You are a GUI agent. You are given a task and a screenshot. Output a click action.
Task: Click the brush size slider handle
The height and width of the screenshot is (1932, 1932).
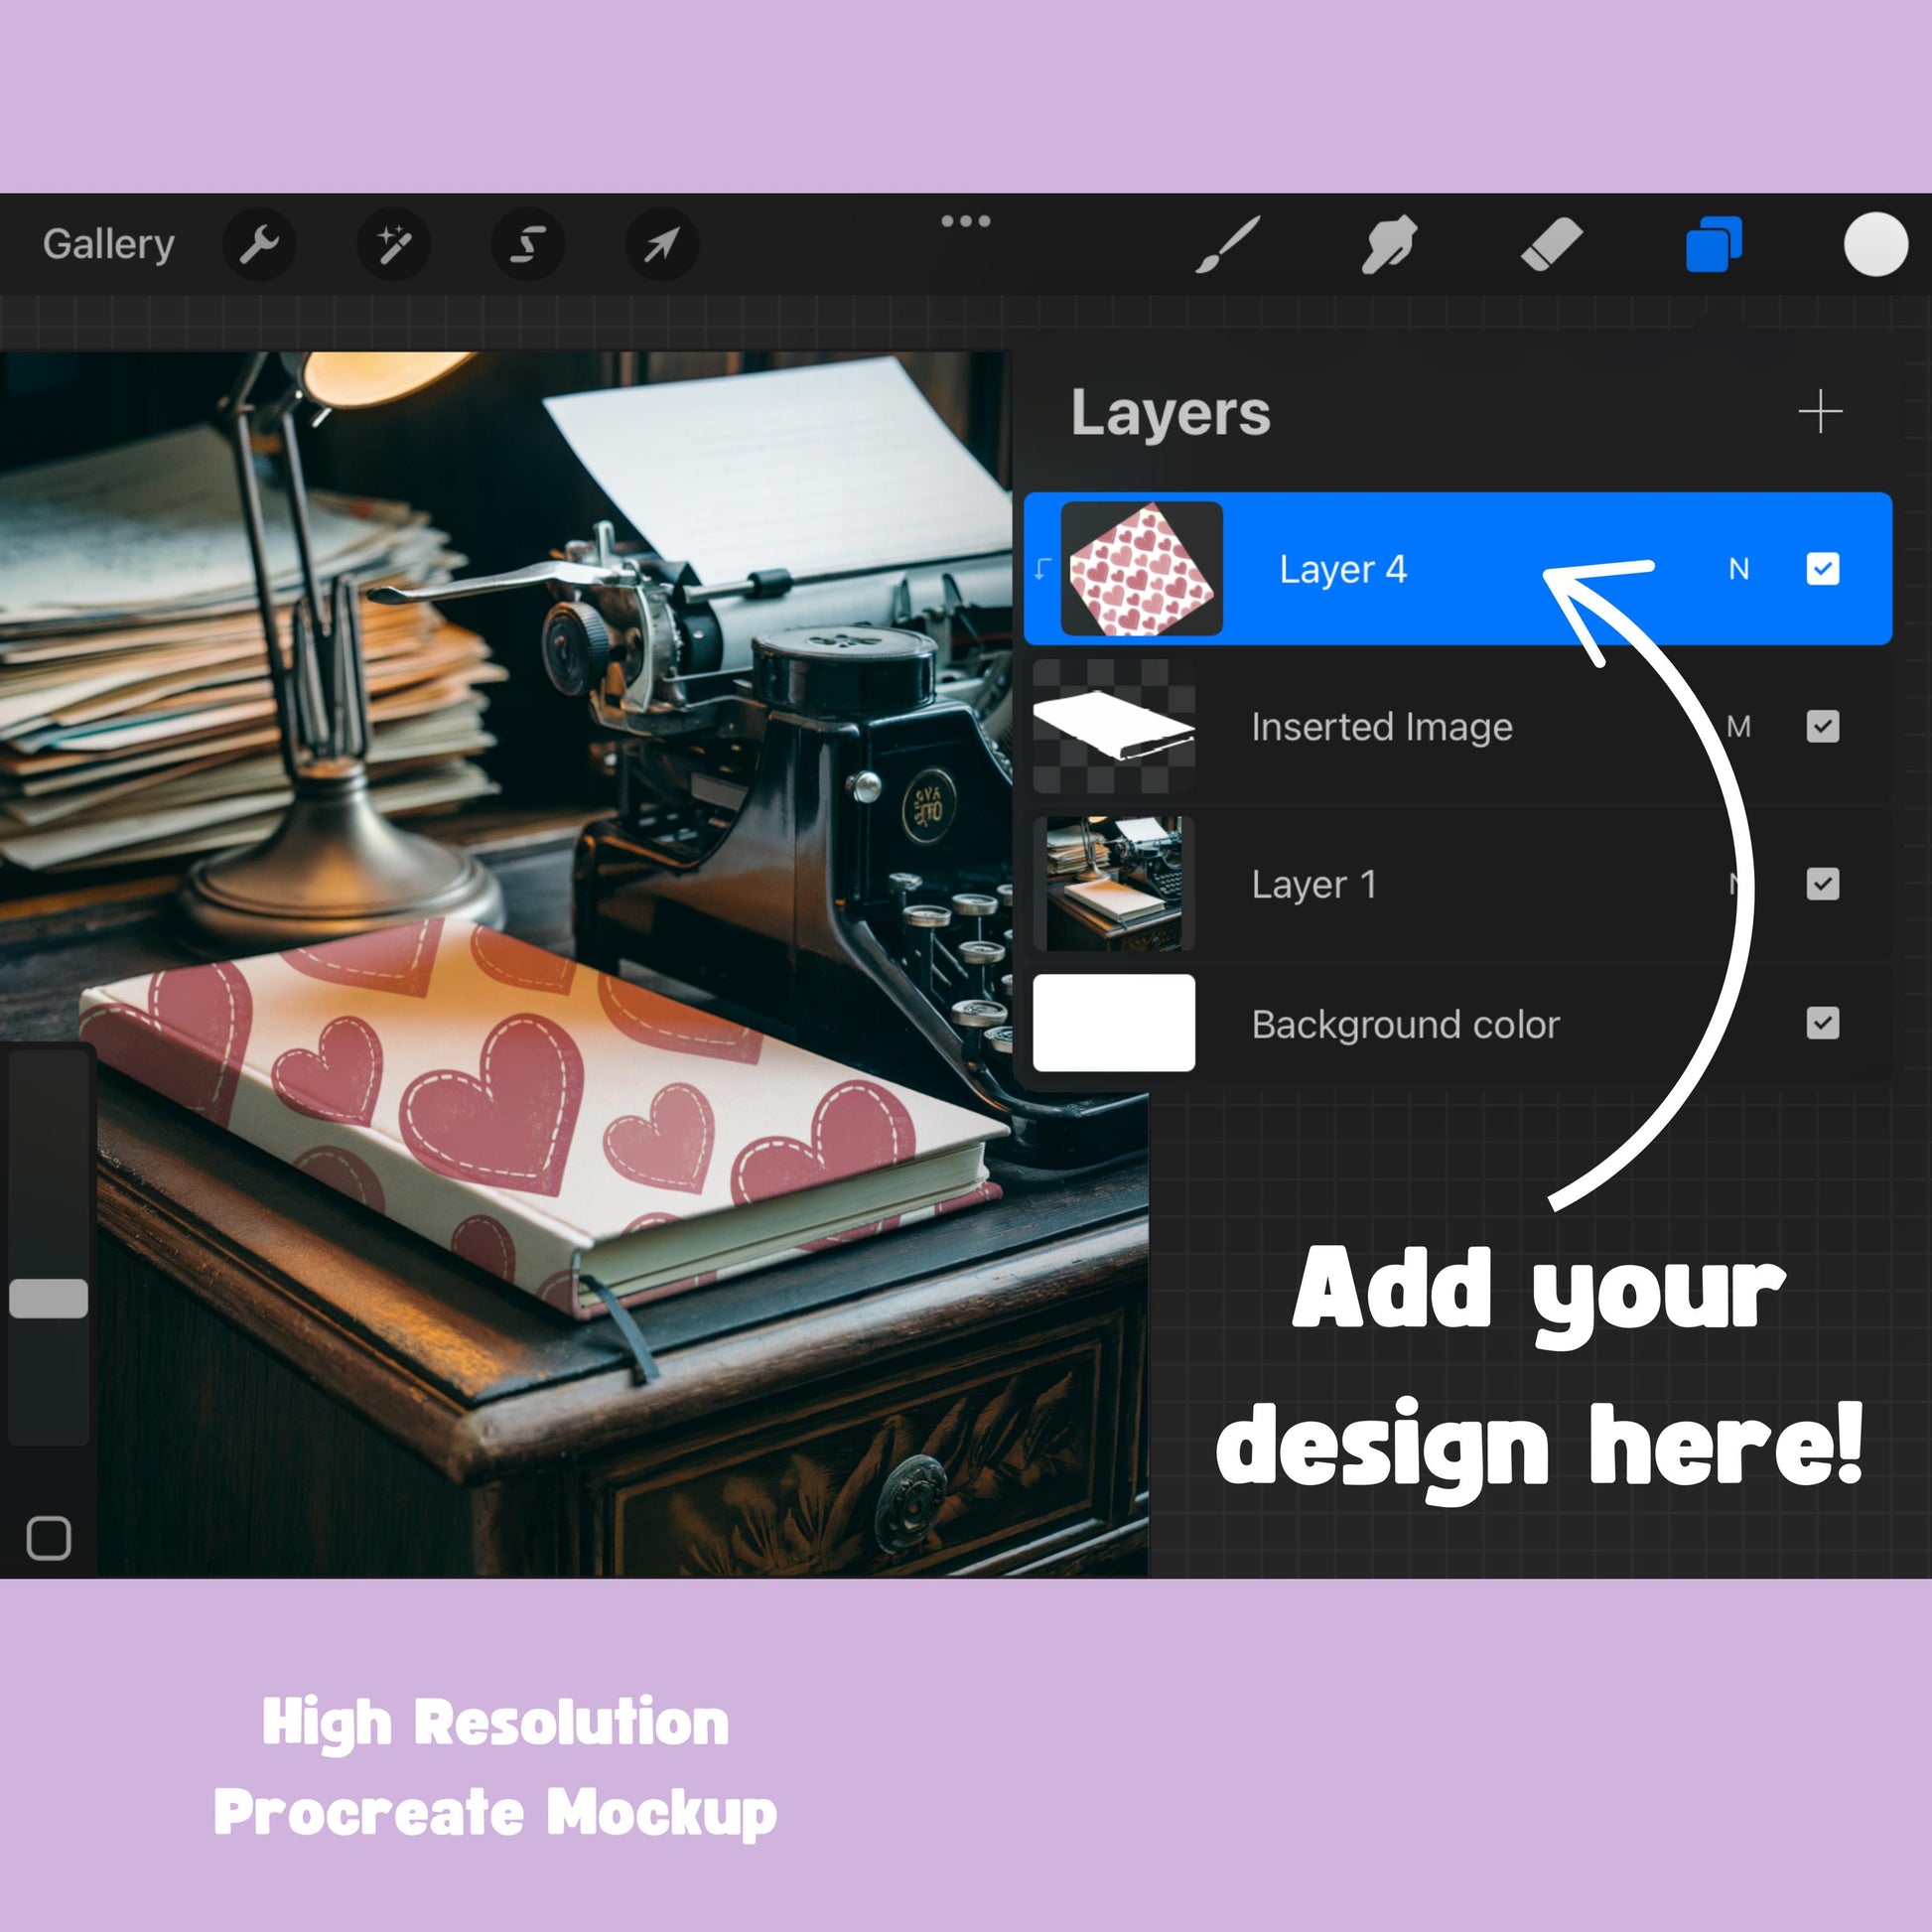(49, 1298)
